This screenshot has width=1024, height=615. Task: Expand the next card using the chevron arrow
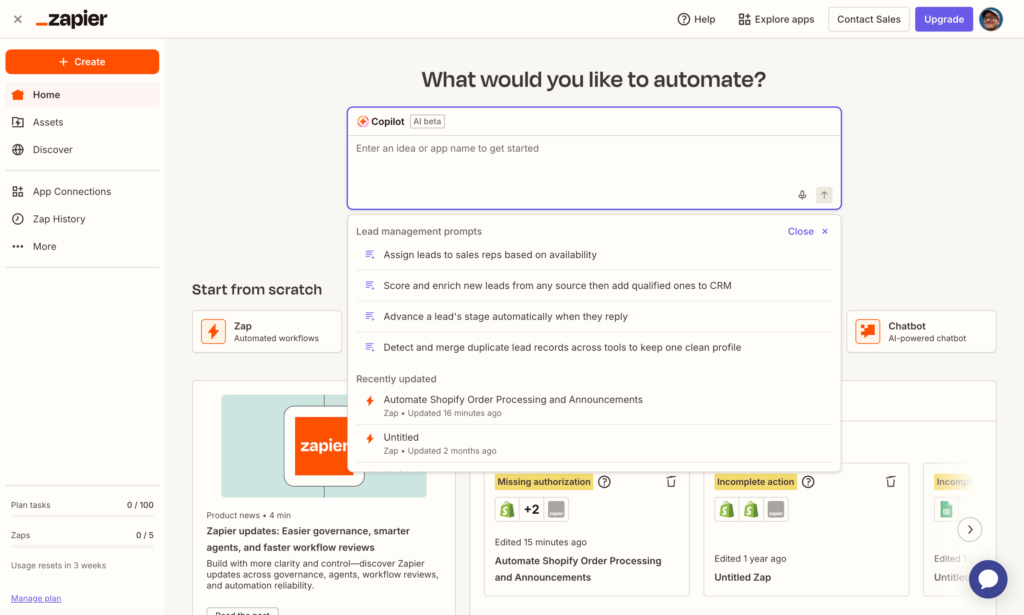[969, 529]
